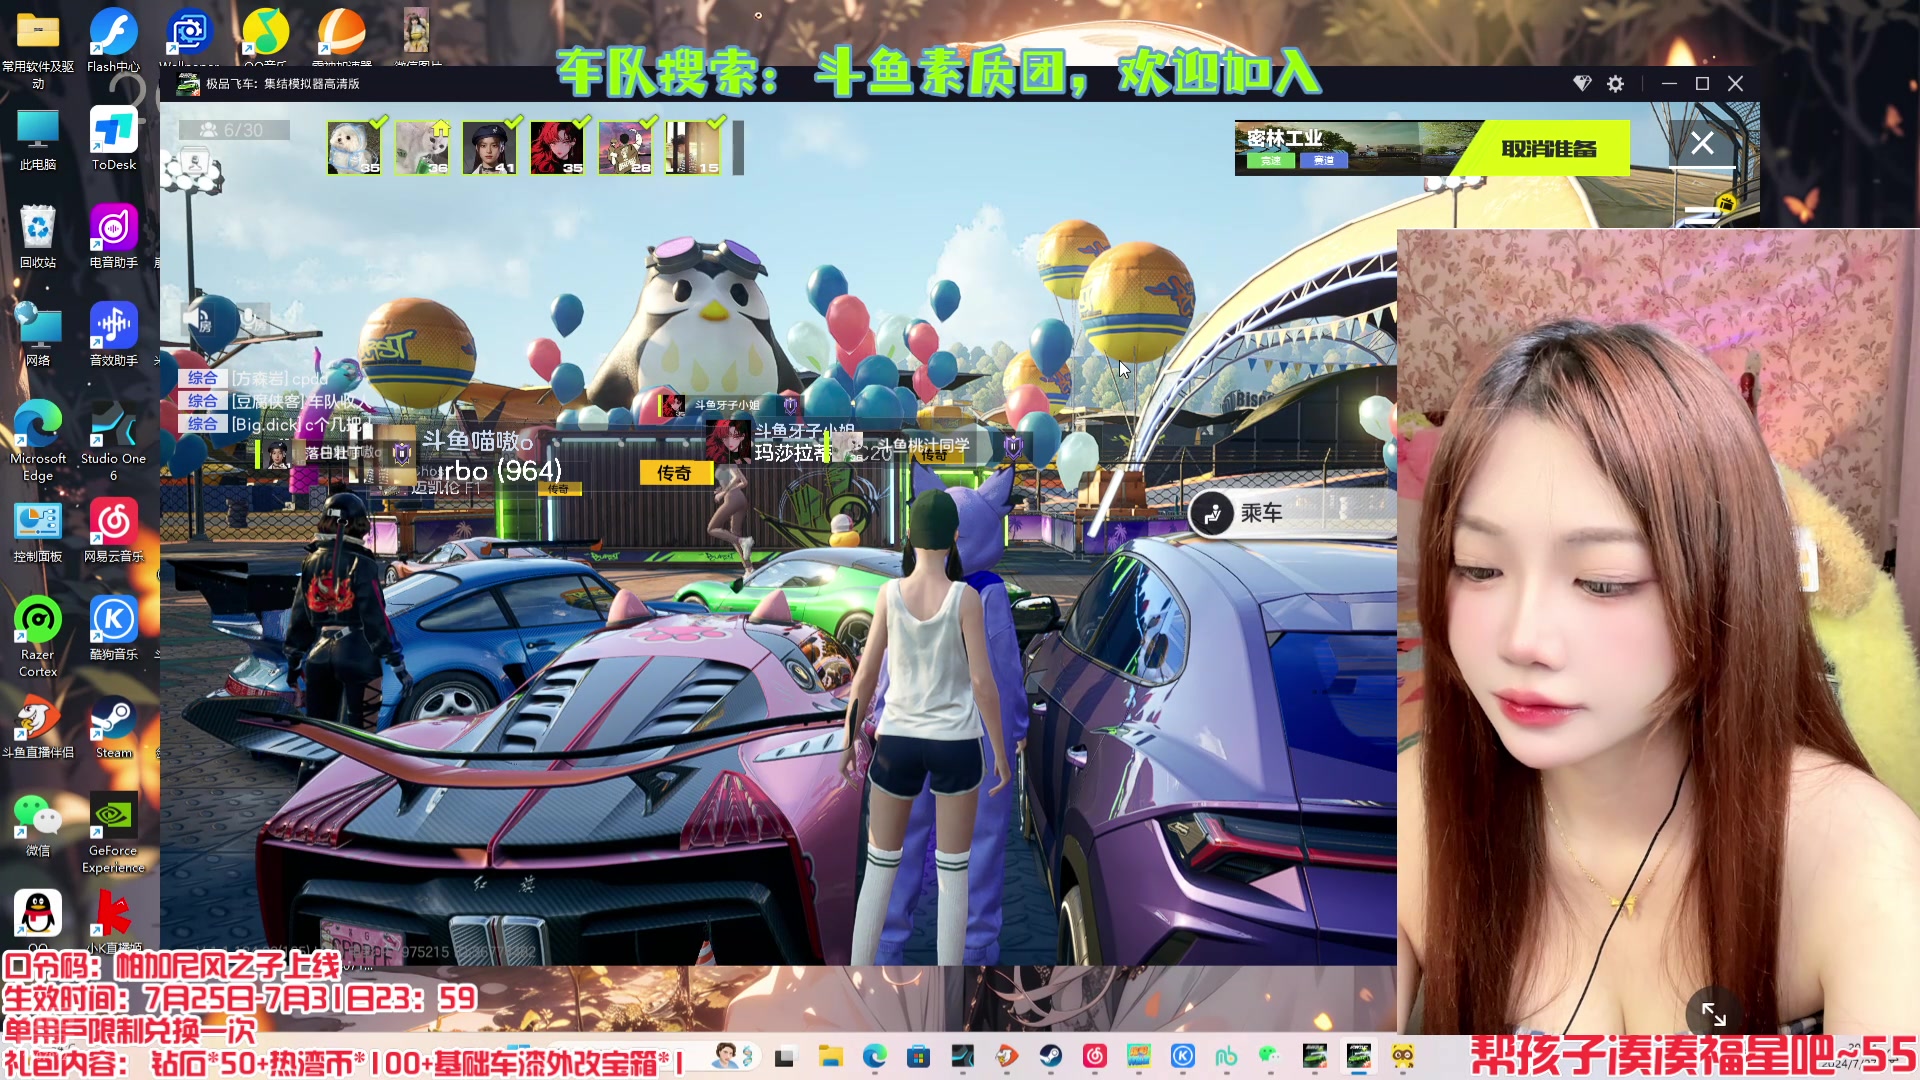Open the 常用软件及驱动 folder icon
Viewport: 1920px width, 1080px height.
(x=38, y=46)
